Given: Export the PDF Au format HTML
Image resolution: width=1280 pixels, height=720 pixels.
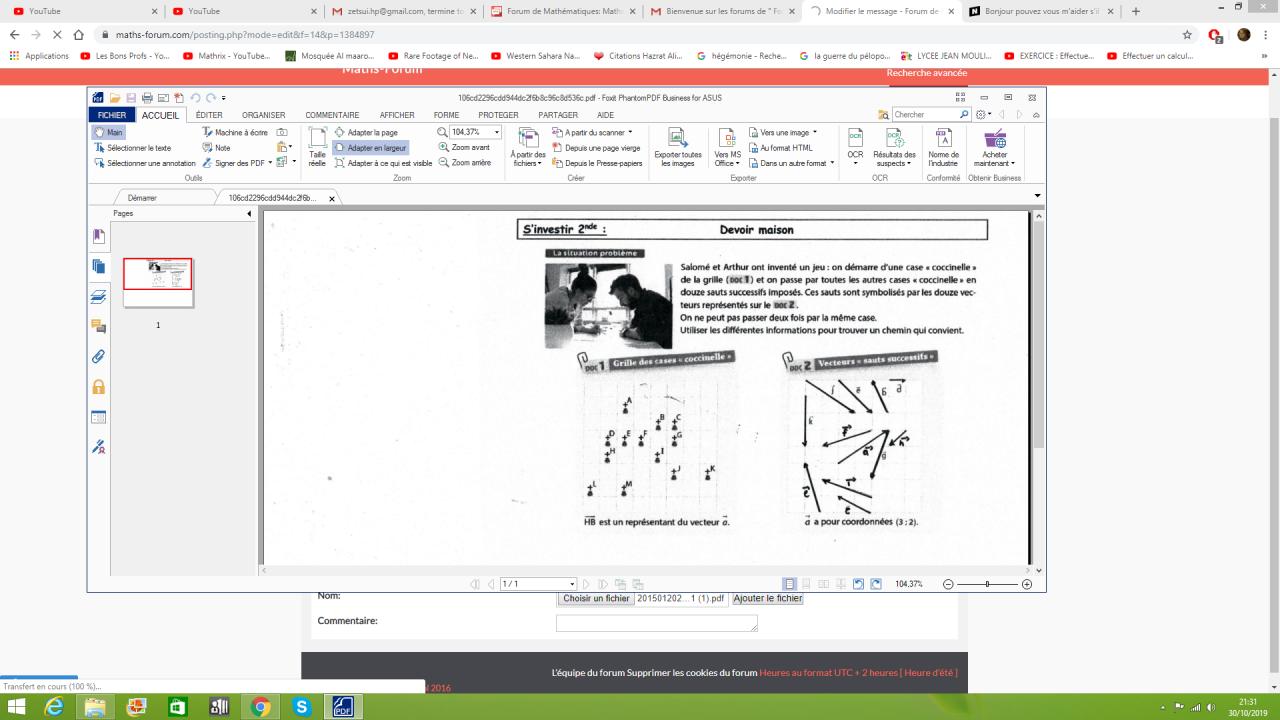Looking at the screenshot, I should (780, 147).
